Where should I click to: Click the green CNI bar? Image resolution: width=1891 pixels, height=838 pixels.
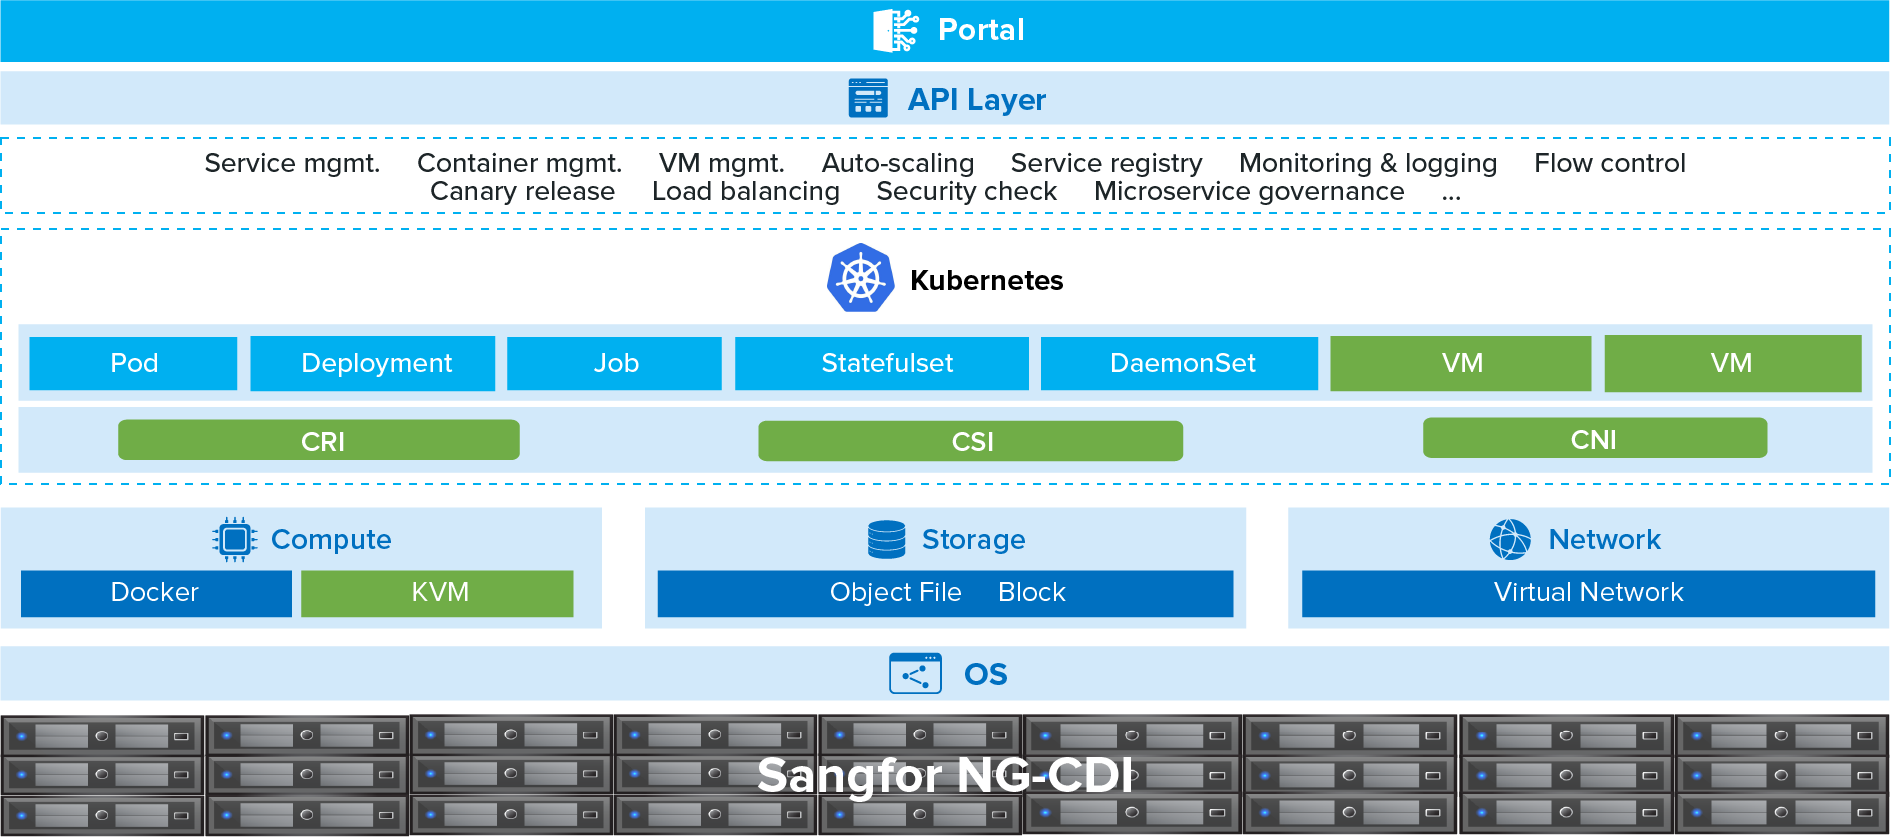[1595, 438]
